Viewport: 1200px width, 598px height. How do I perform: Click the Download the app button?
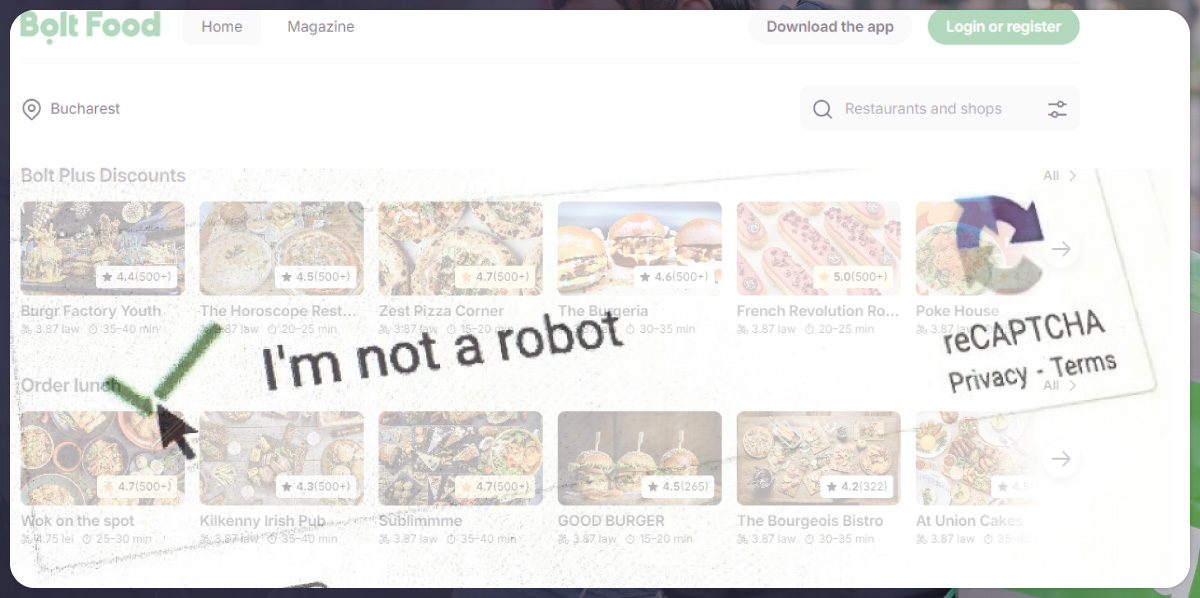tap(830, 27)
